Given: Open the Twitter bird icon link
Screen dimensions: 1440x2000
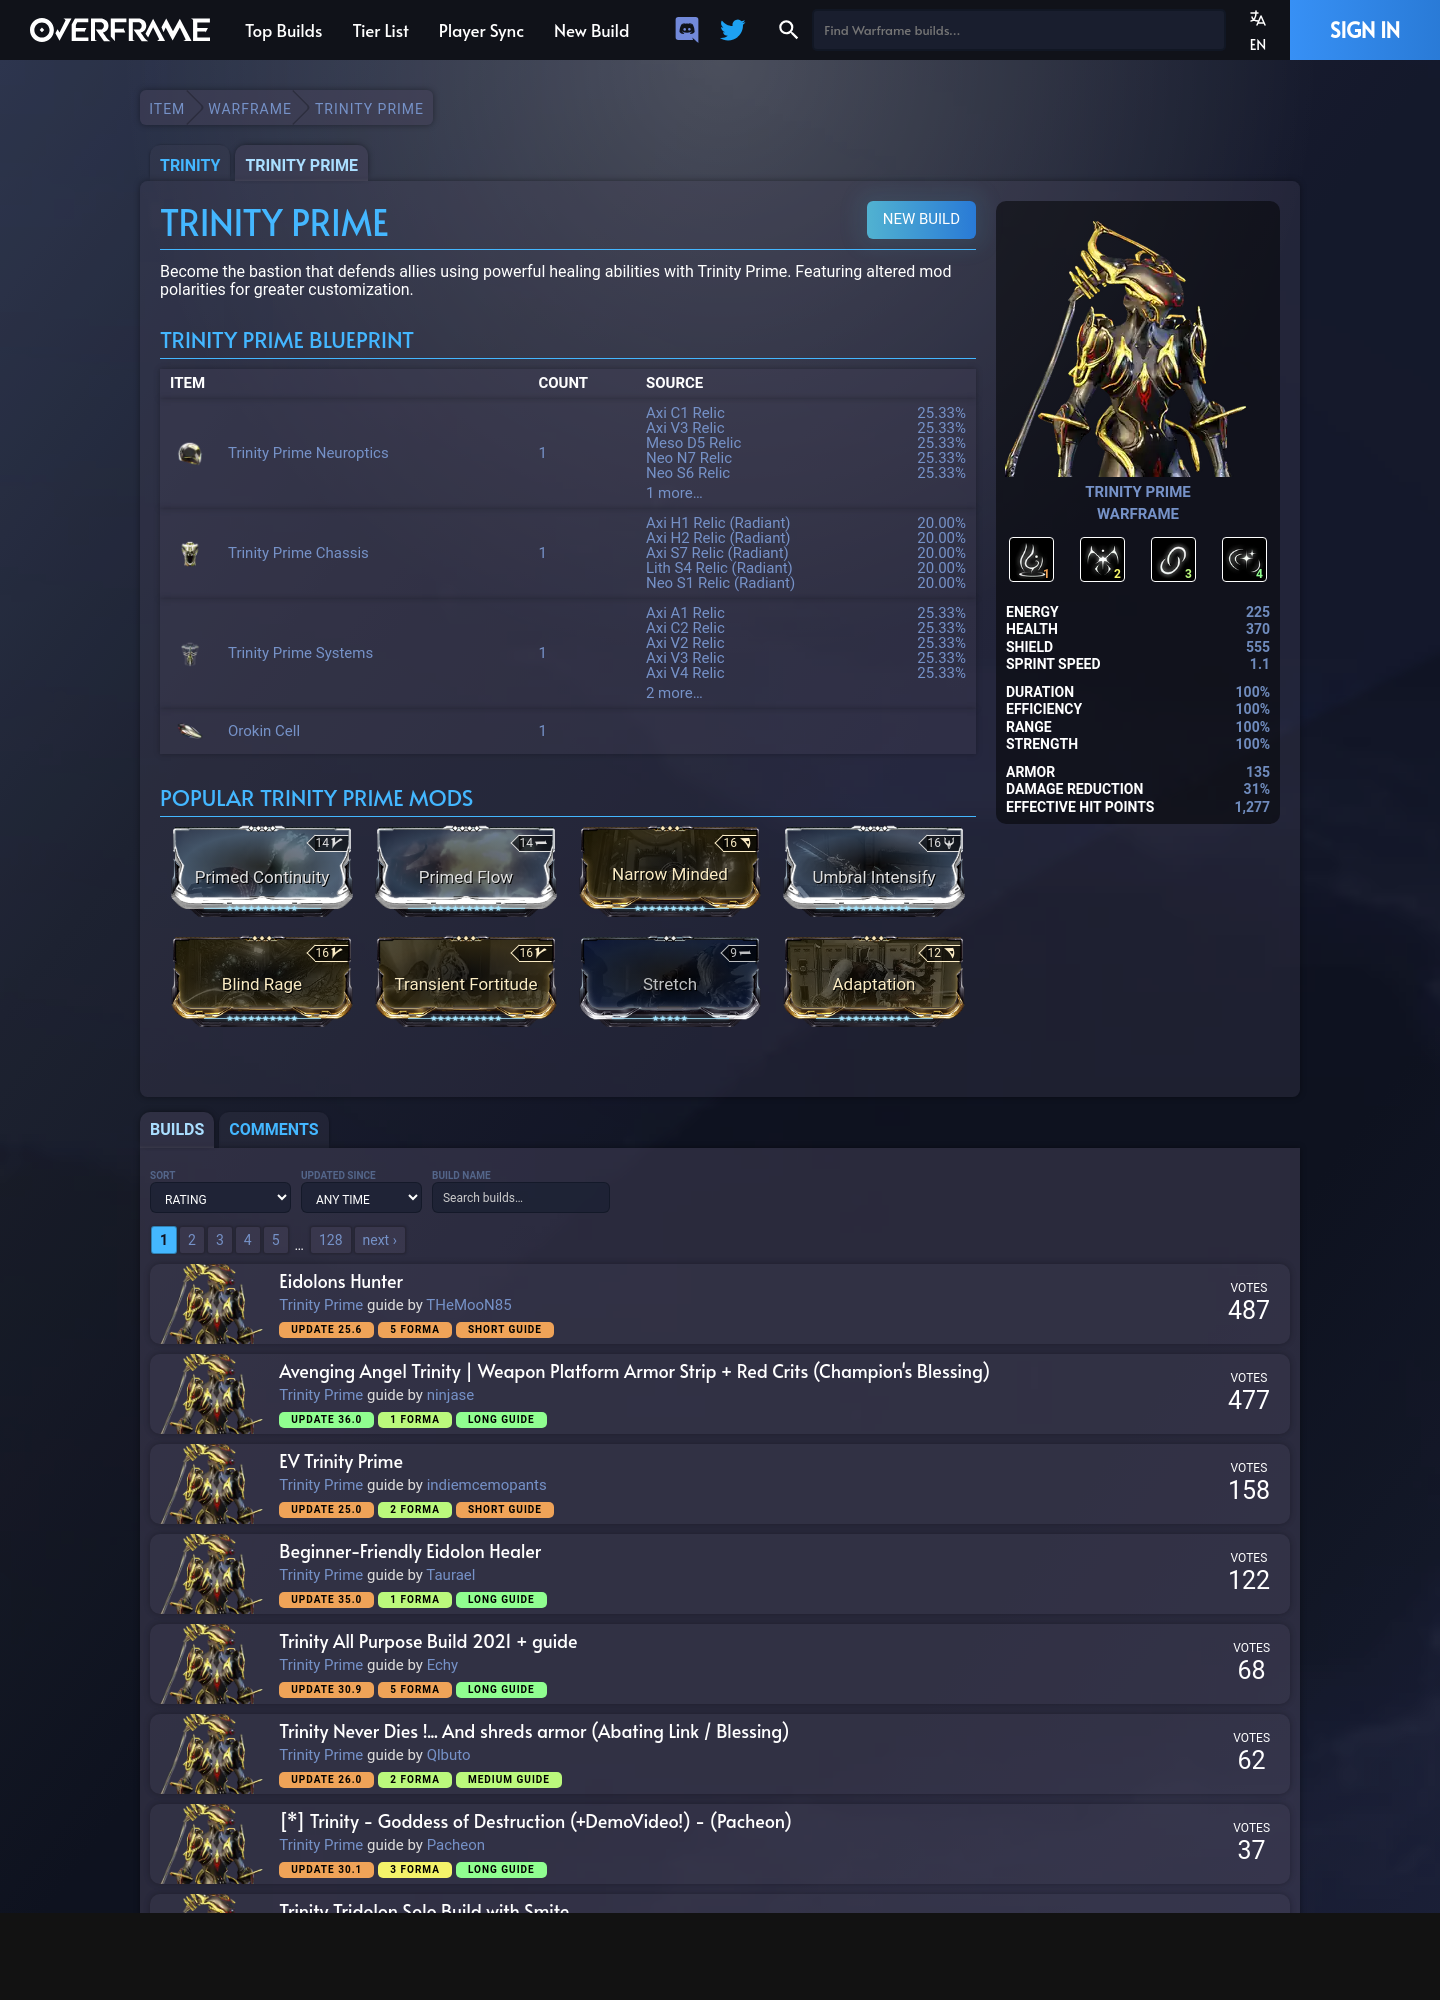Looking at the screenshot, I should (x=733, y=30).
